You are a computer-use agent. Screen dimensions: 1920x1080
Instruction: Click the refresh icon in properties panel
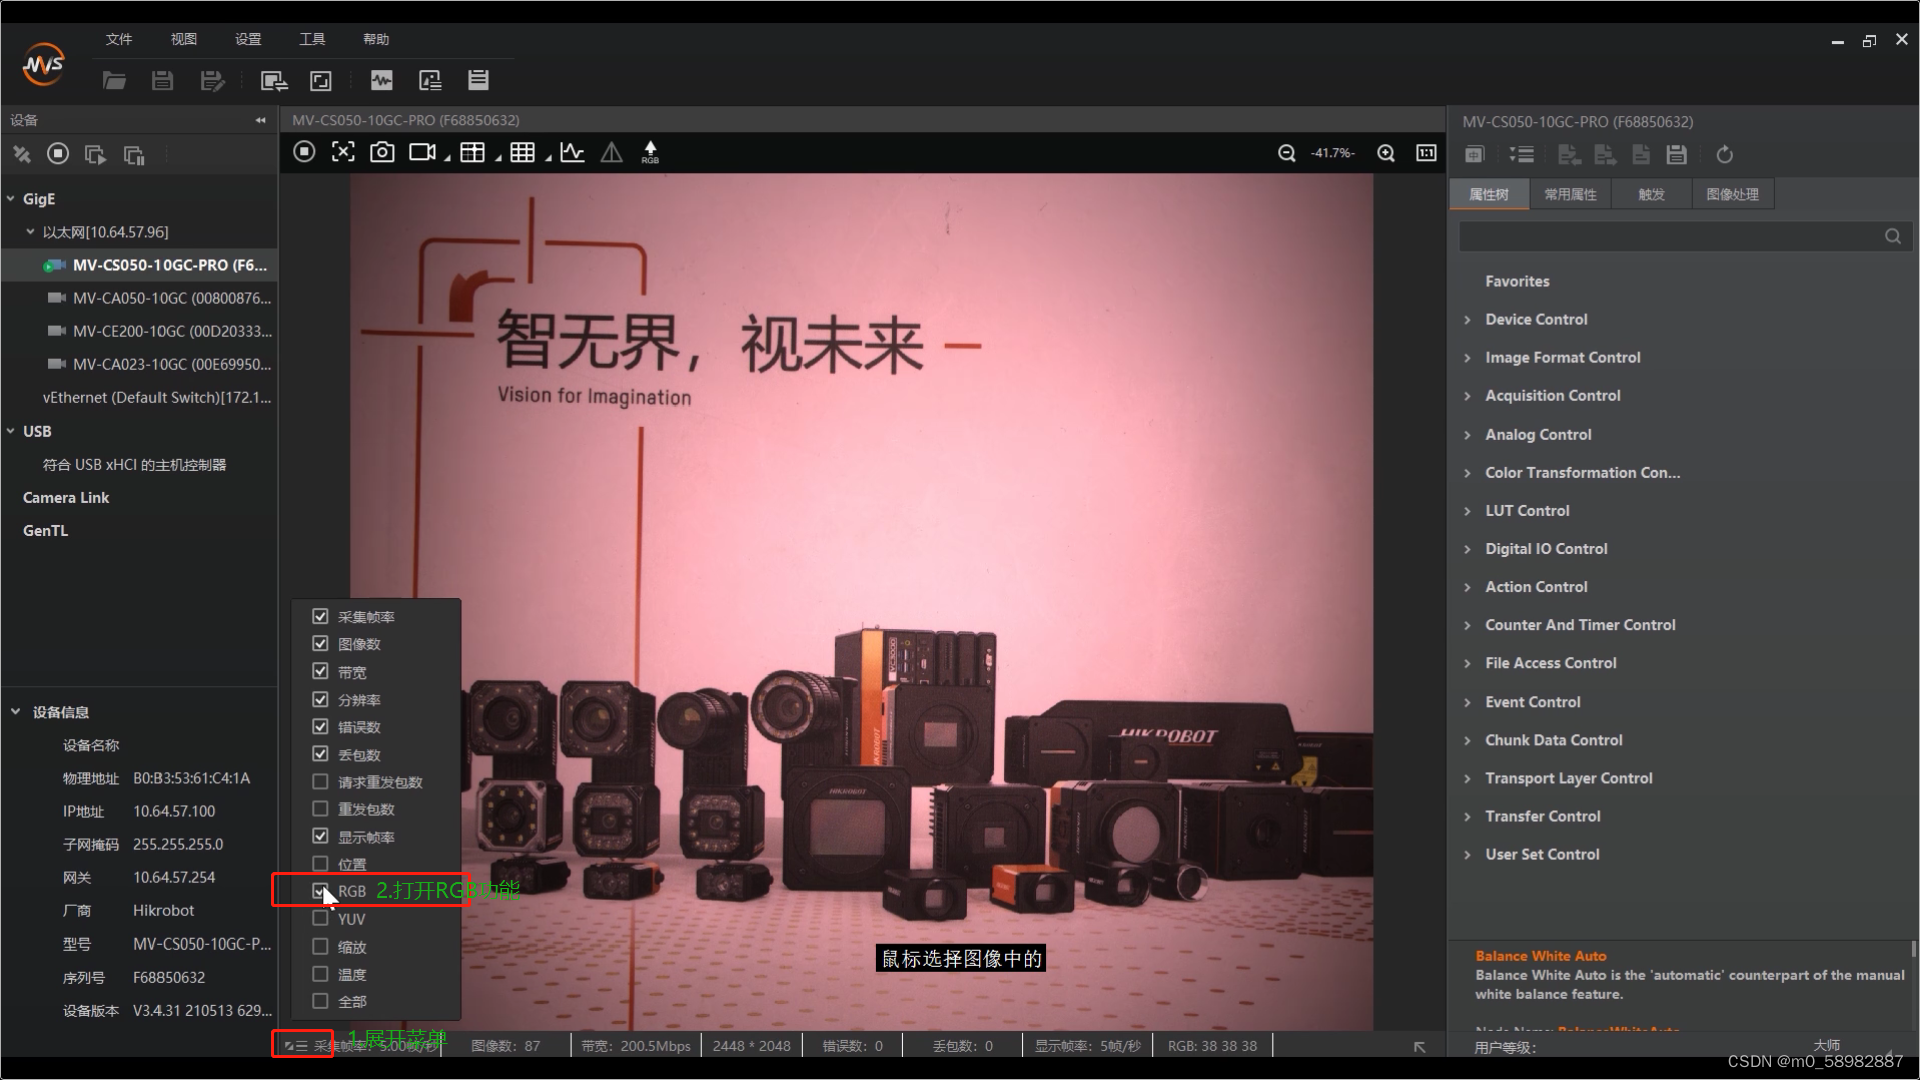click(x=1724, y=155)
